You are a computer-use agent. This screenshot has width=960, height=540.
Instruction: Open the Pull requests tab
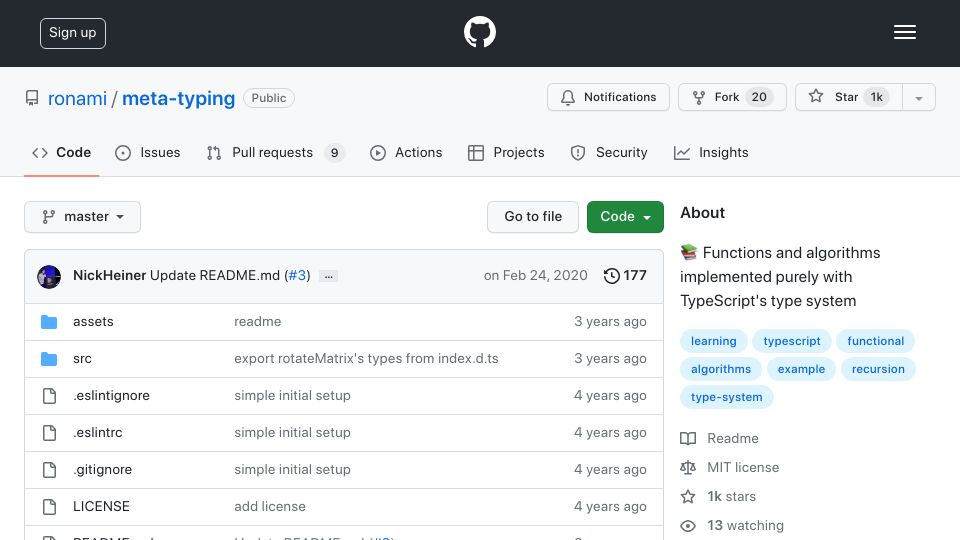[276, 152]
